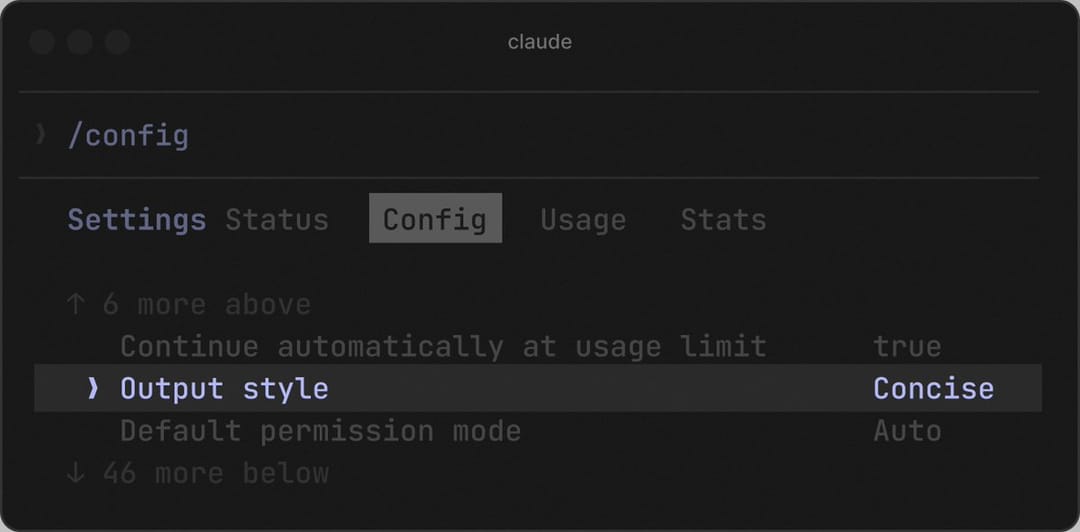Click the claude window title
Screen dimensions: 1080x532
click(x=540, y=42)
